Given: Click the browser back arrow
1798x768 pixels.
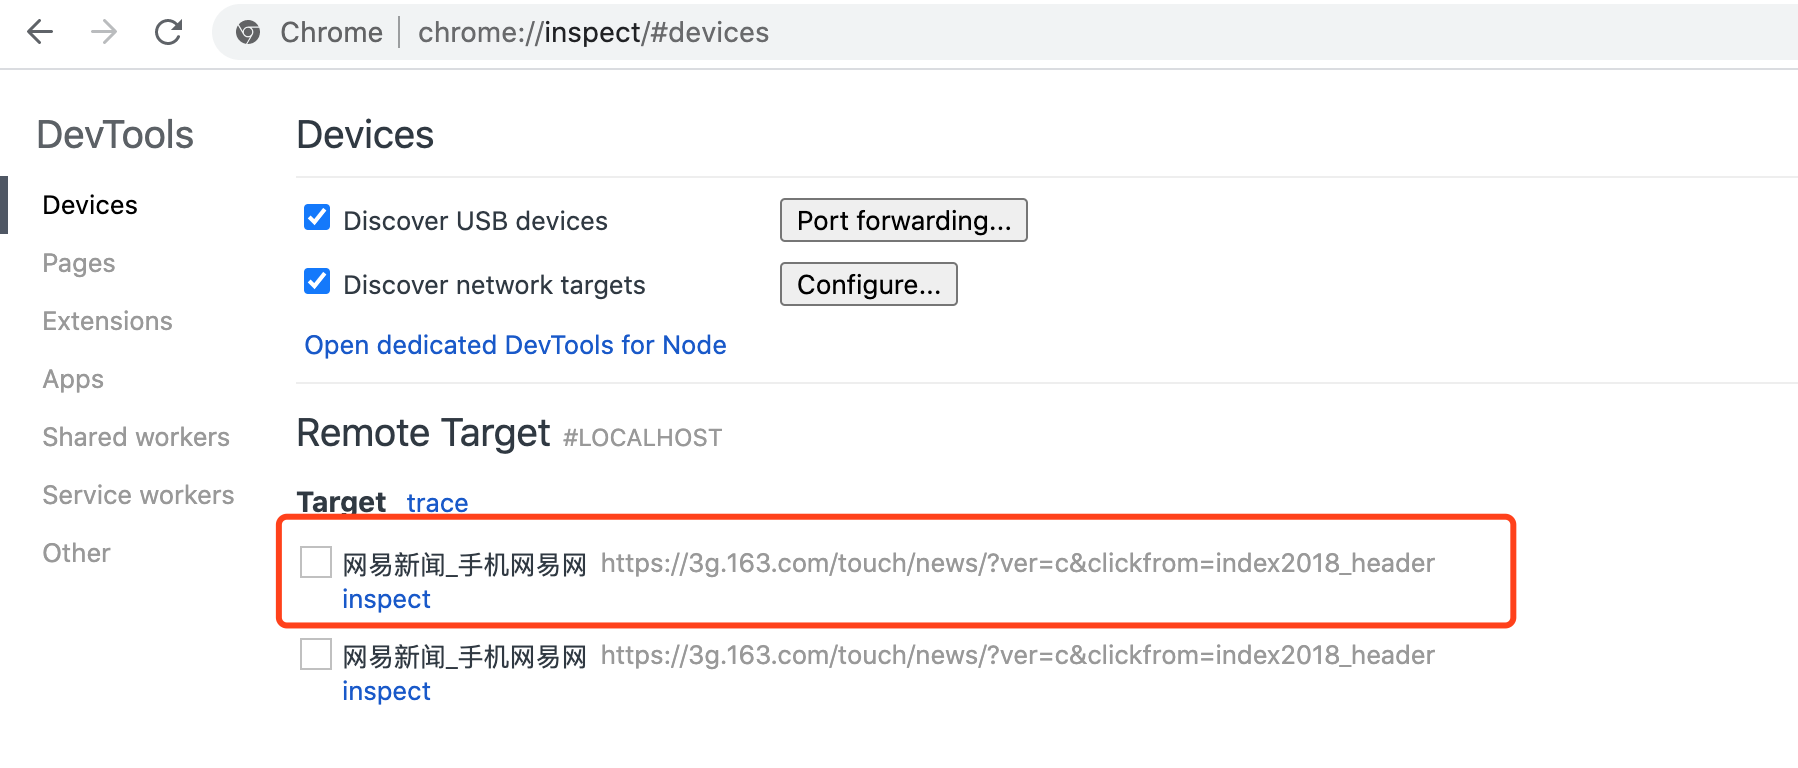Looking at the screenshot, I should point(40,33).
